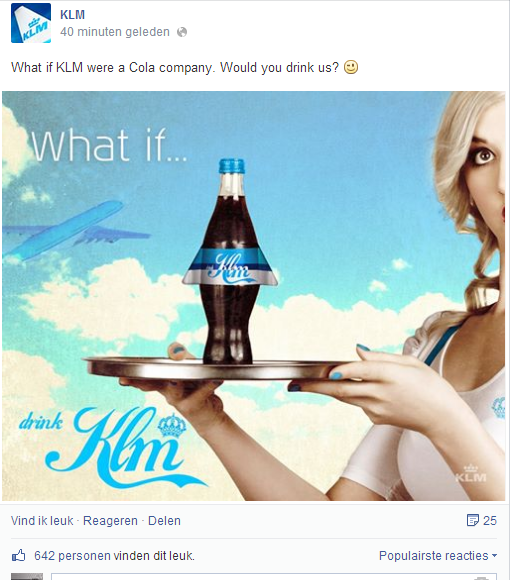510x581 pixels.
Task: Click the shares note icon
Action: click(473, 520)
